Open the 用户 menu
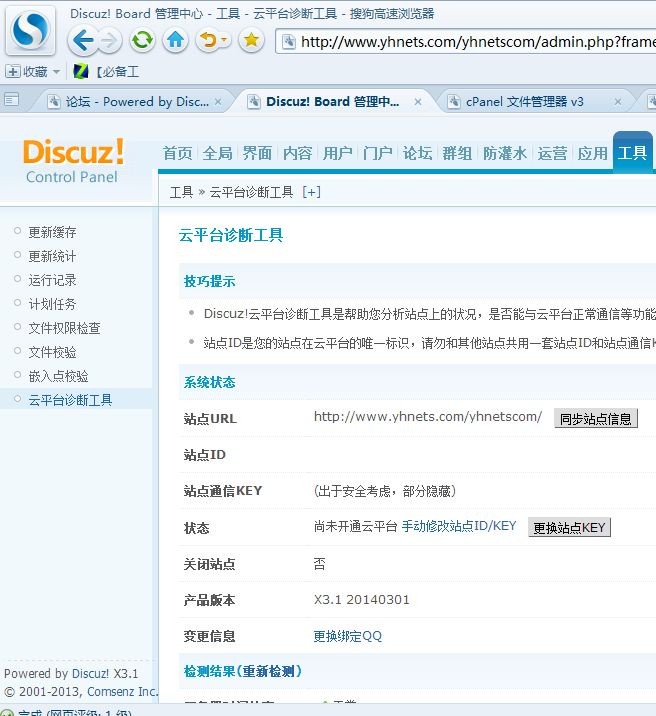Image resolution: width=656 pixels, height=716 pixels. pos(337,153)
